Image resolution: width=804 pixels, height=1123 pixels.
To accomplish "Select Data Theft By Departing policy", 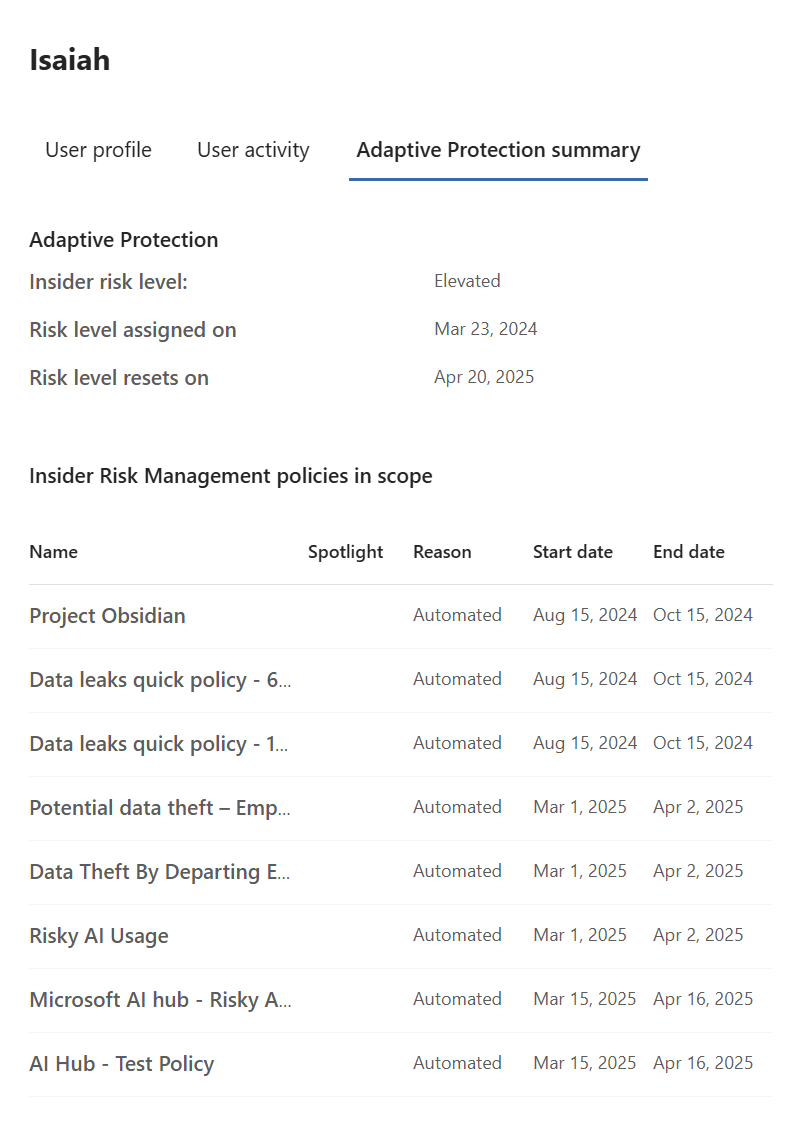I will tap(159, 872).
